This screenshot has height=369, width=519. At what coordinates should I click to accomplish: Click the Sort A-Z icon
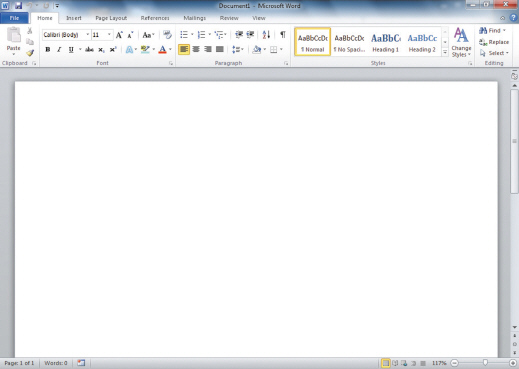point(266,34)
